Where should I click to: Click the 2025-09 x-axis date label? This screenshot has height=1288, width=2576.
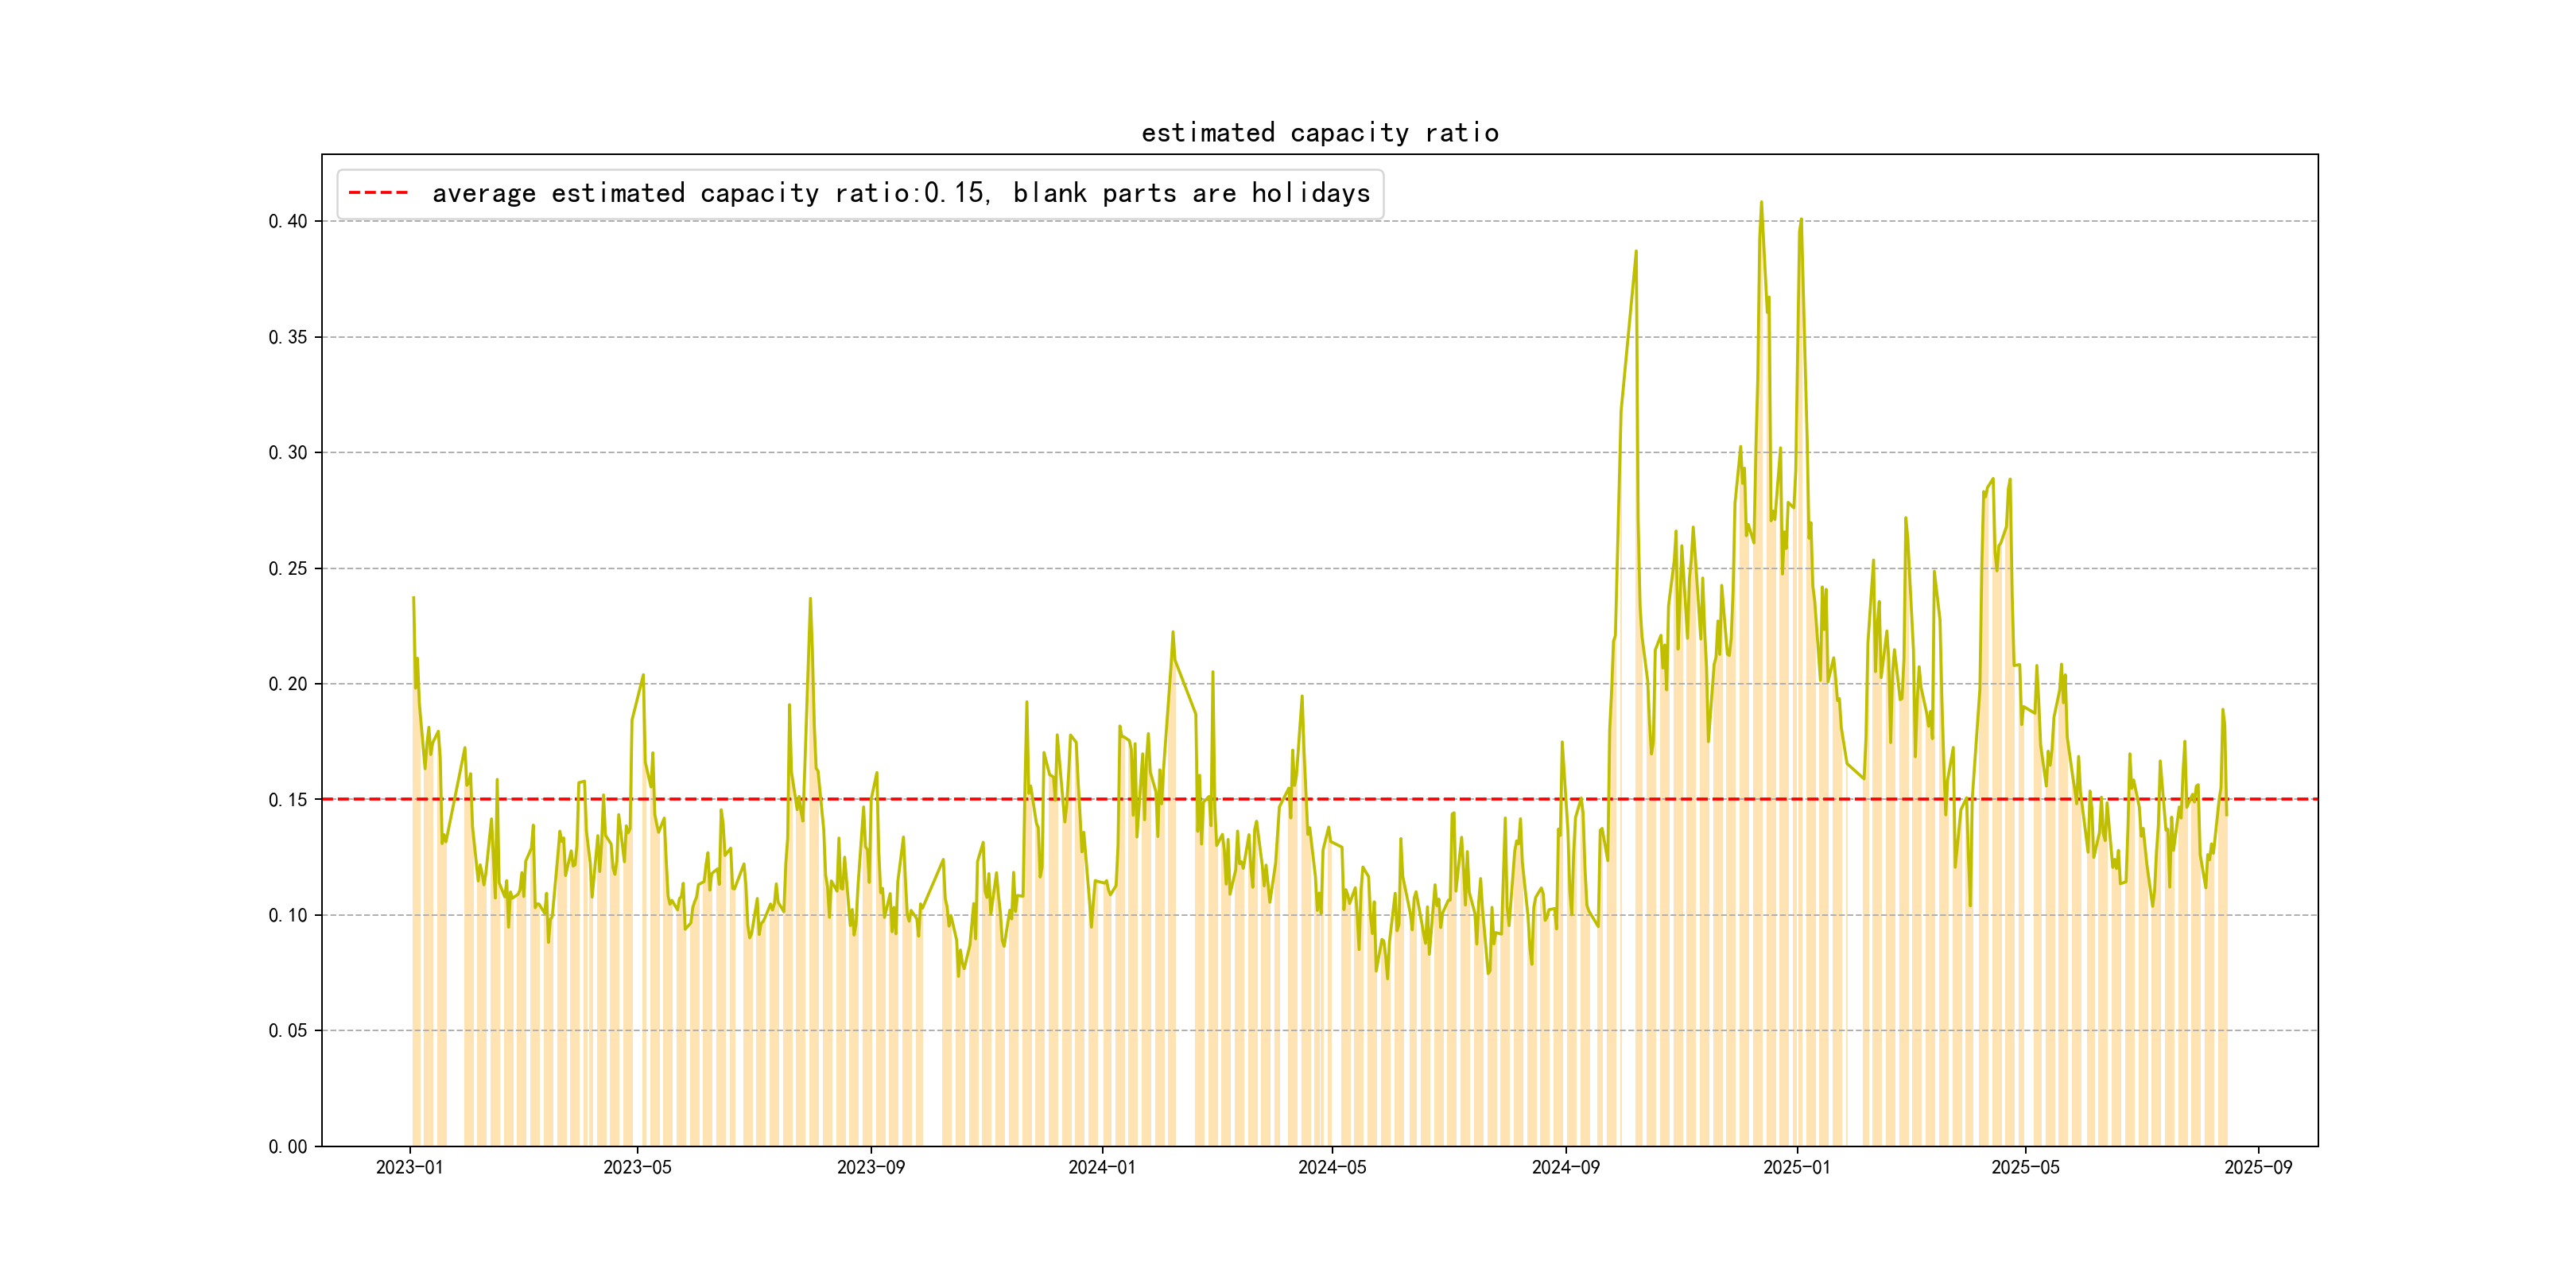tap(2258, 1168)
